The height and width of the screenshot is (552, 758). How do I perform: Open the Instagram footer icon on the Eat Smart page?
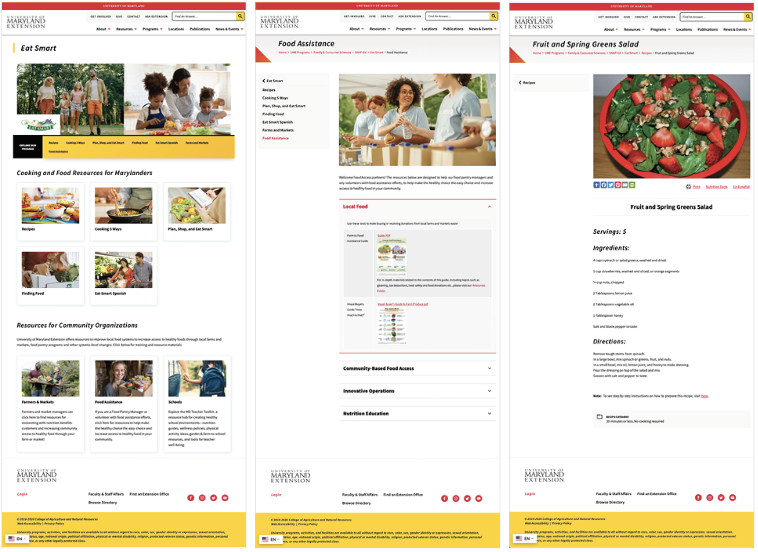202,498
